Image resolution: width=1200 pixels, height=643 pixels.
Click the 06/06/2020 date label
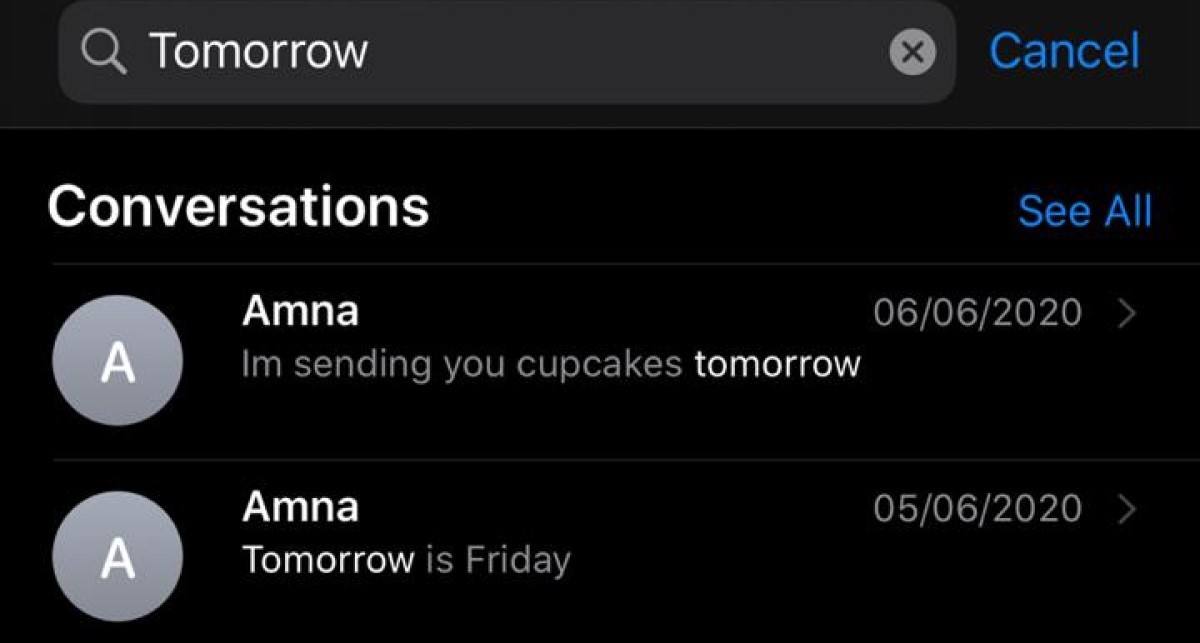(x=977, y=313)
